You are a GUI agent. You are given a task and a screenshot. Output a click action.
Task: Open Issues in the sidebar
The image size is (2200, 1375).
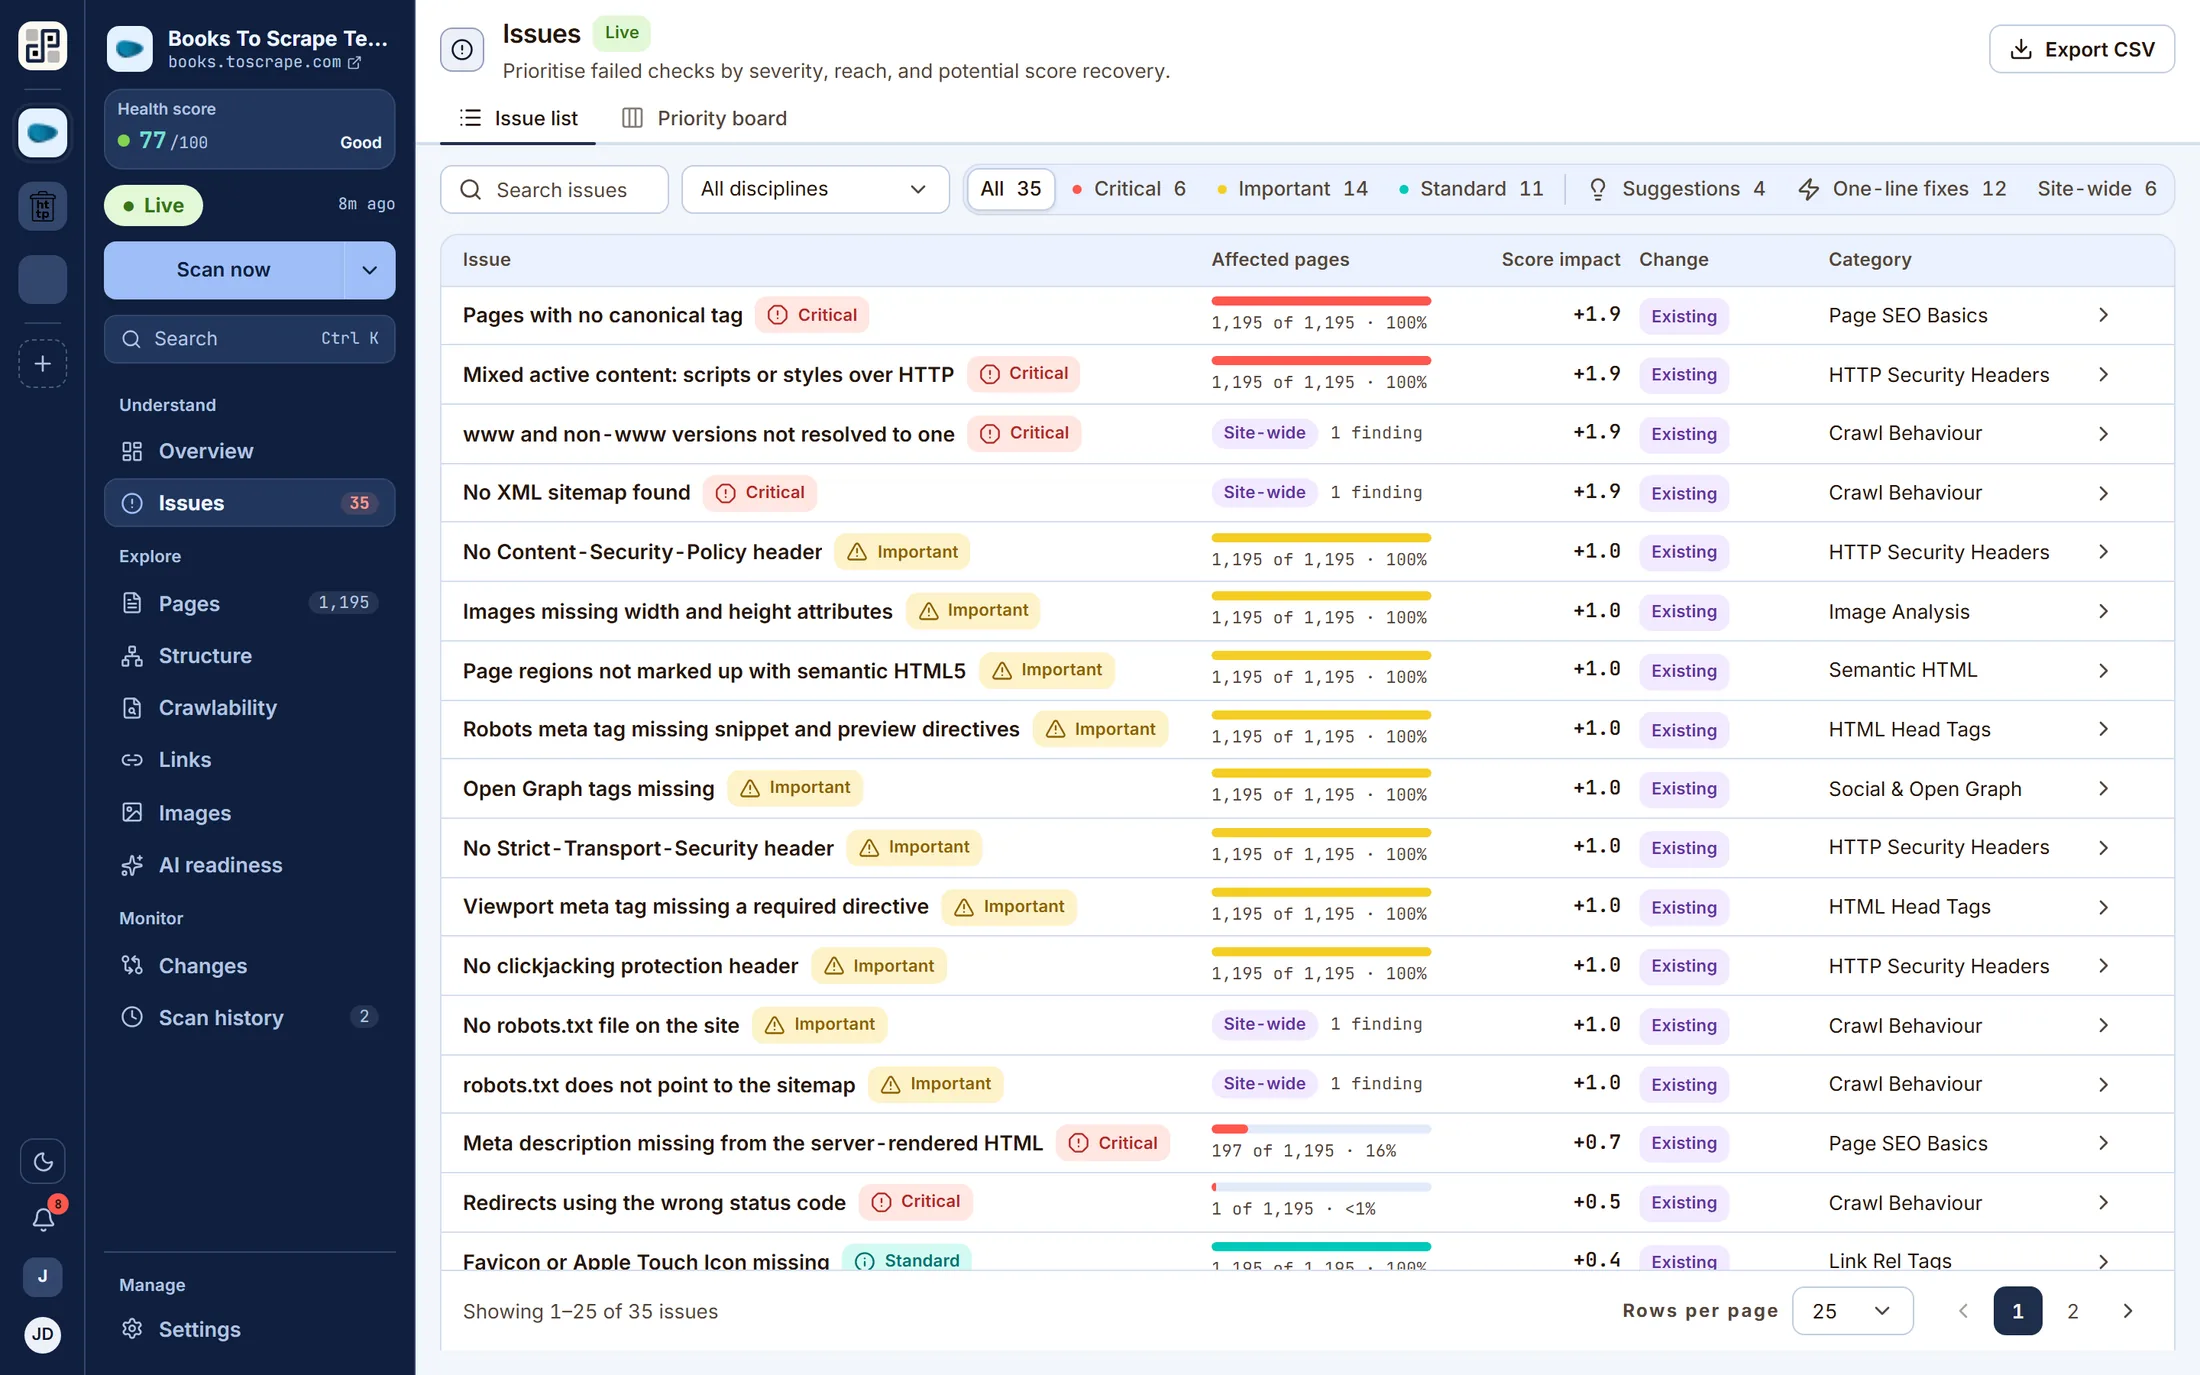point(250,503)
